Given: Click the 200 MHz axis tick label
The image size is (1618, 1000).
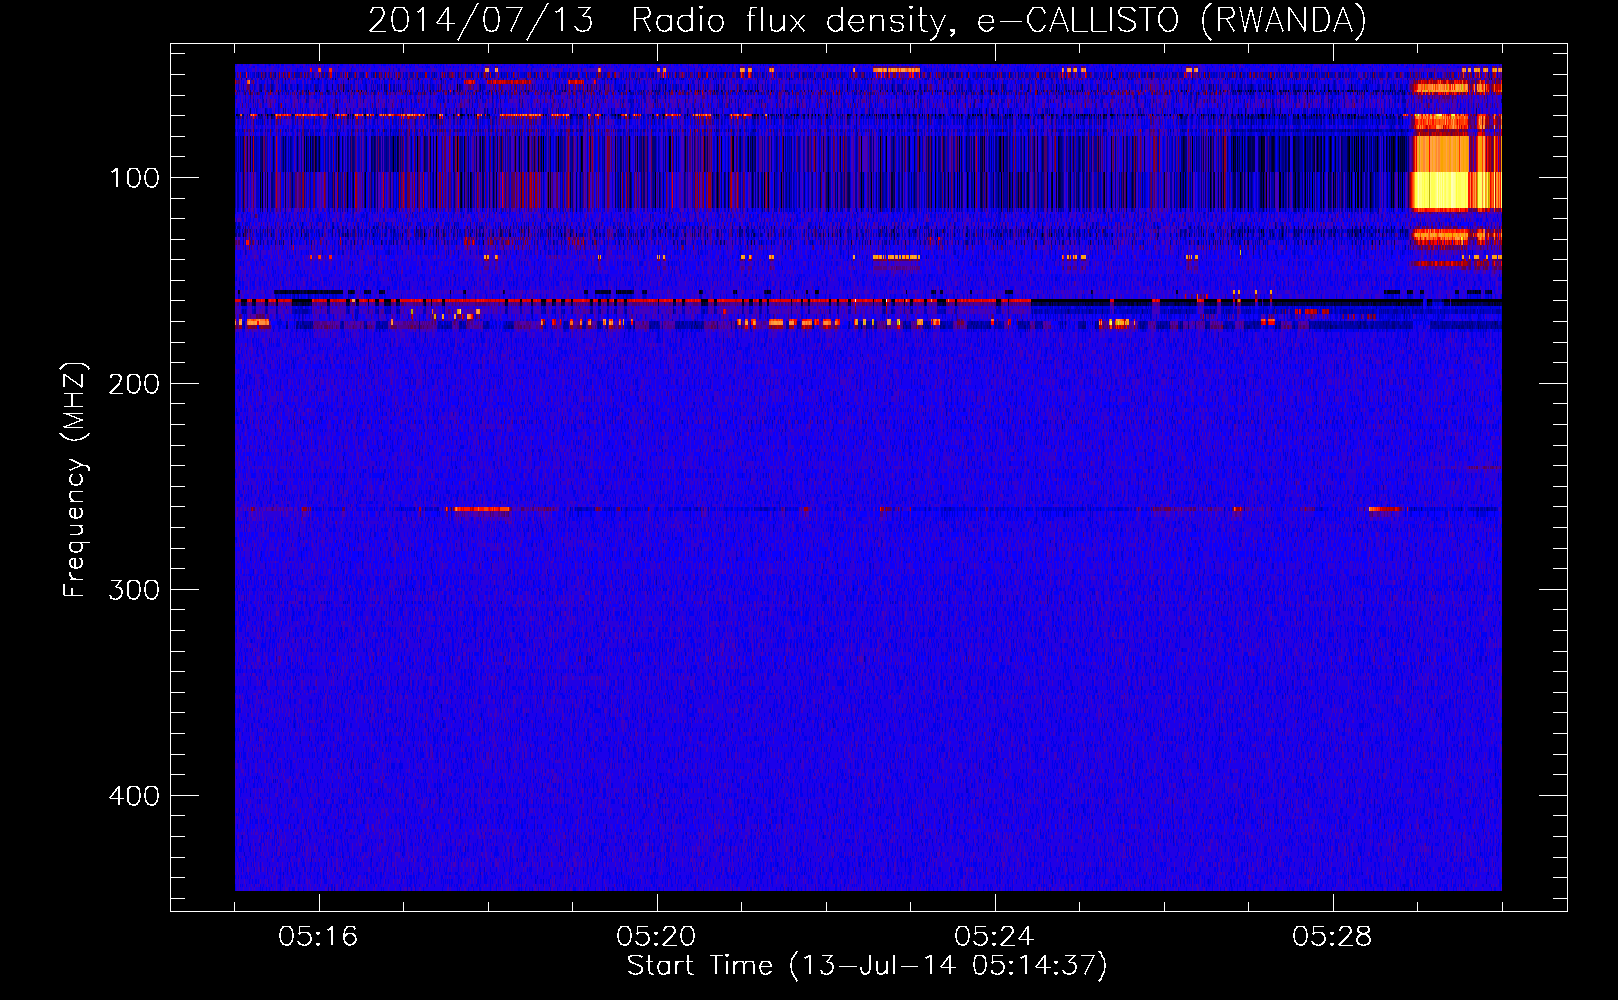Looking at the screenshot, I should pos(134,384).
